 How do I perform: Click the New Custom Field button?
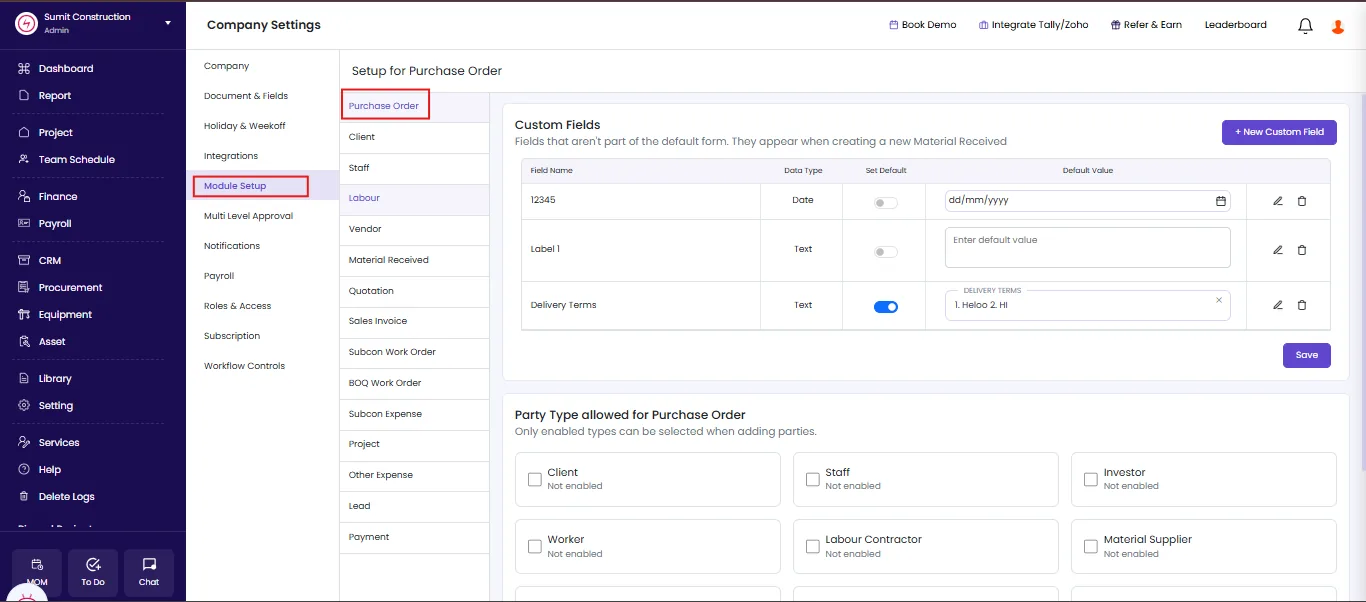[1279, 132]
